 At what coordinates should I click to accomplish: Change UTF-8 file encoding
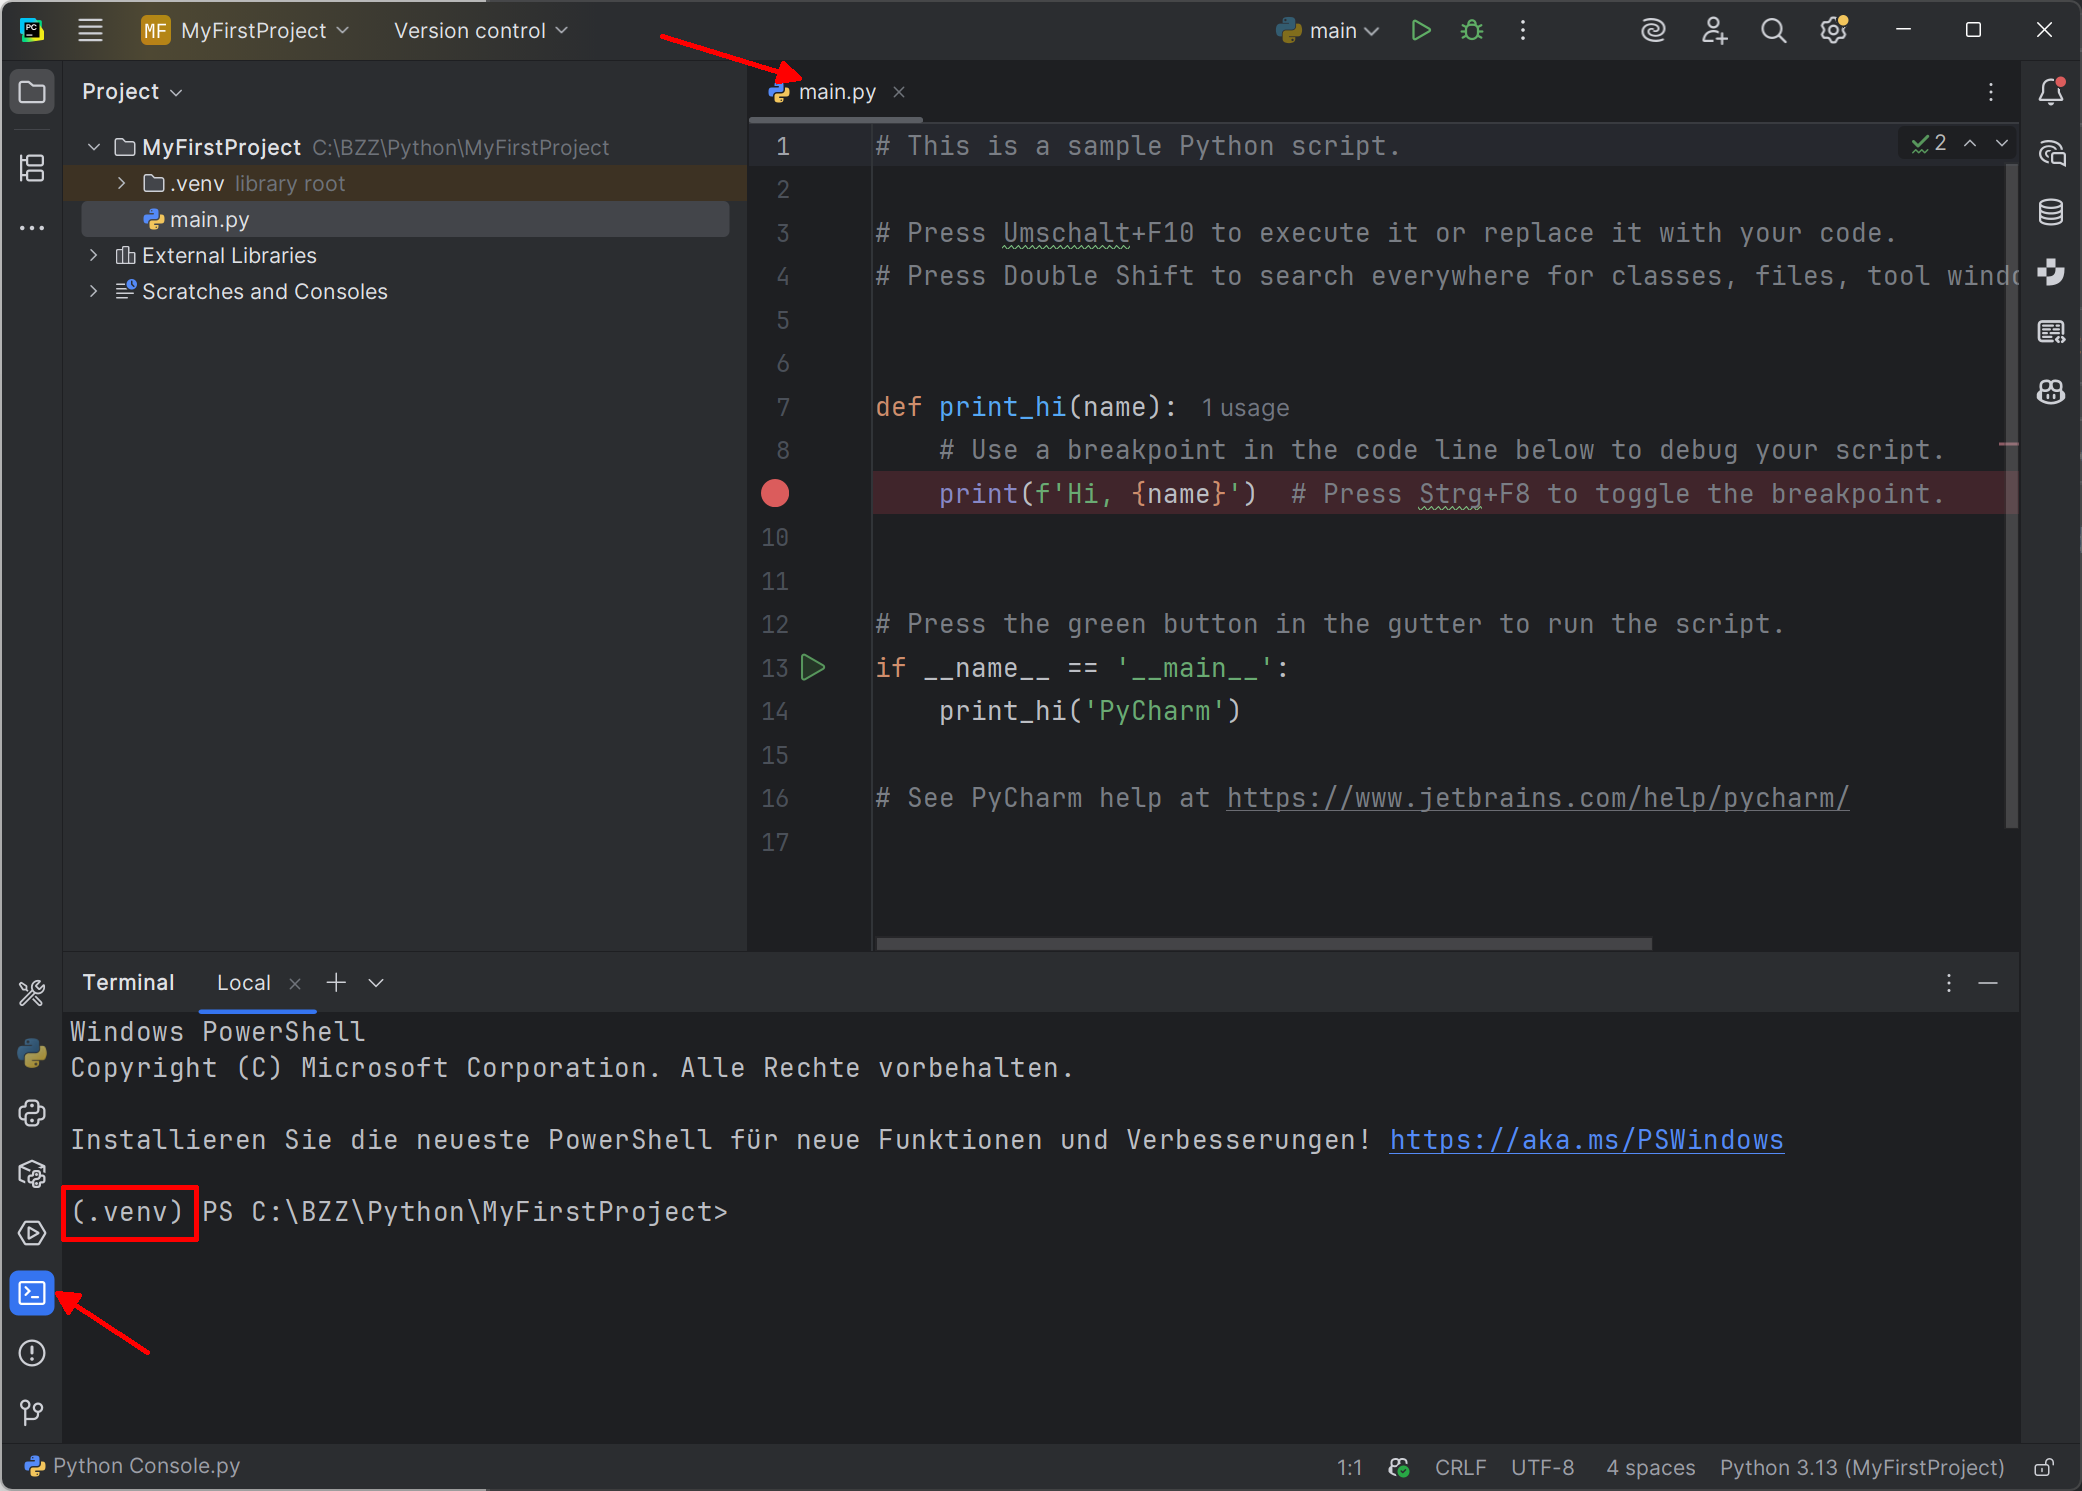[x=1542, y=1467]
